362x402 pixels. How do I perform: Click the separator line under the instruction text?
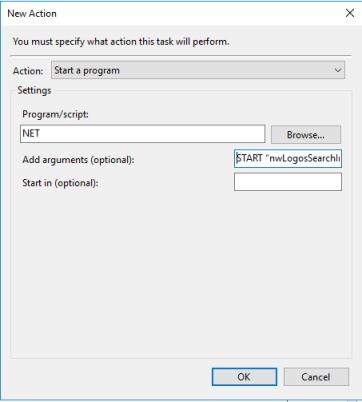point(181,55)
